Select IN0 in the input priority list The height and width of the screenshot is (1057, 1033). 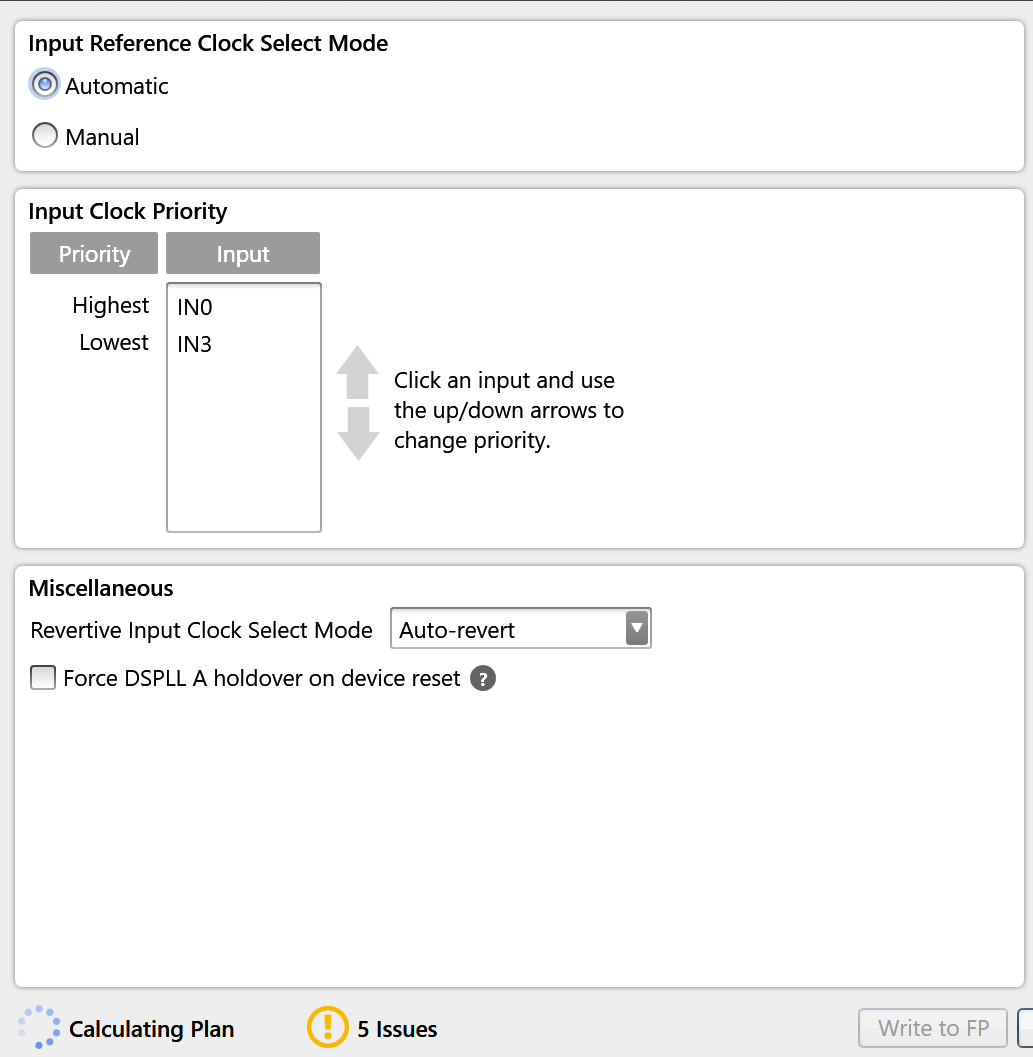195,307
